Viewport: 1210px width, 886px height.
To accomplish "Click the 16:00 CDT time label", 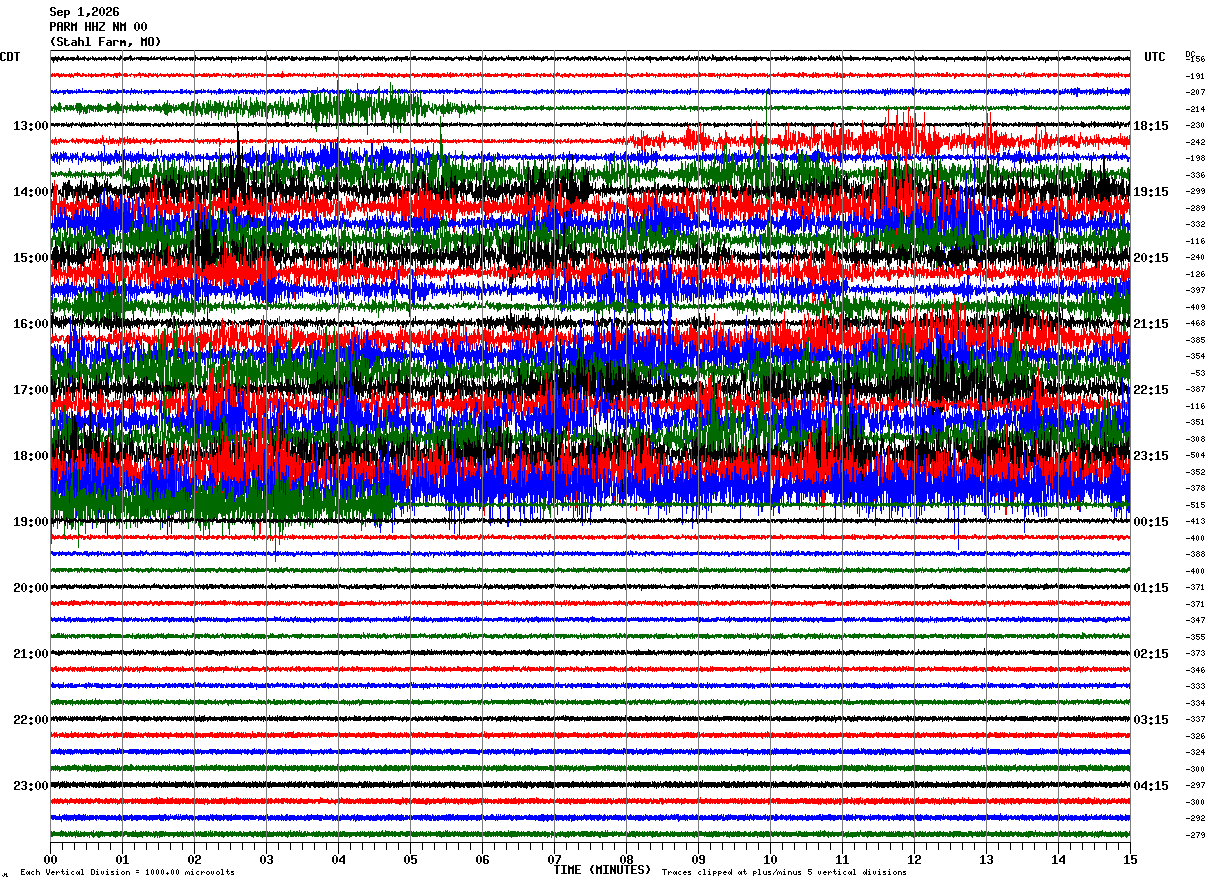I will coord(31,324).
